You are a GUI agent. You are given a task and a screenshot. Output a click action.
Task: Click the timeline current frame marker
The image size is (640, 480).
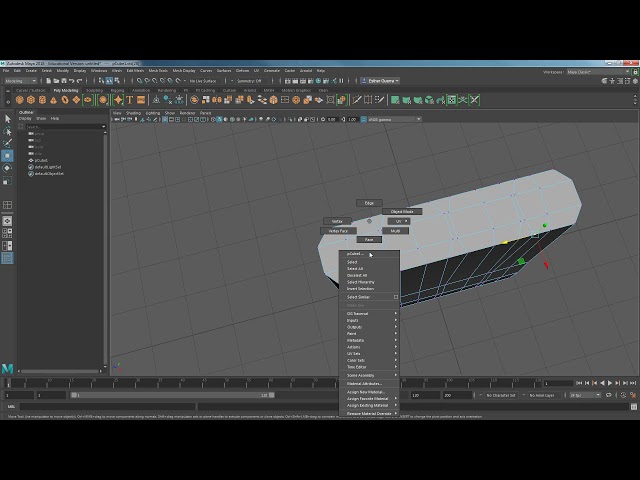(8, 383)
